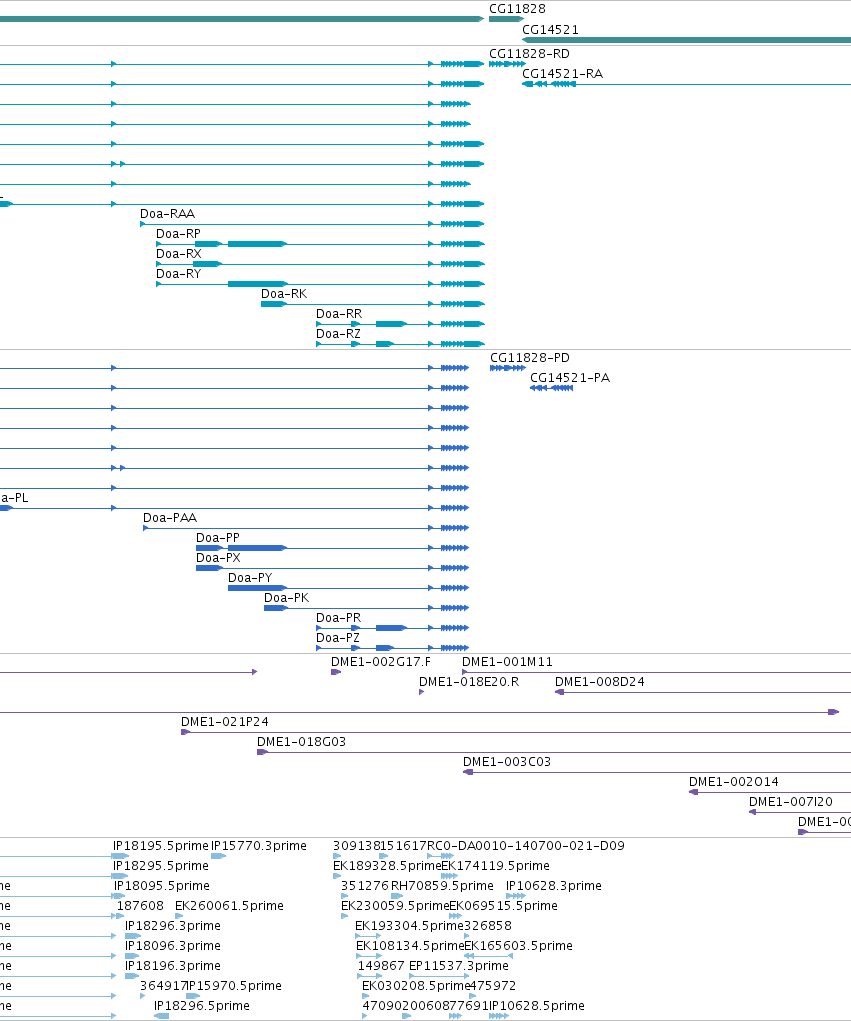Screen dimensions: 851x1021
Task: Select the Doa-PY protein label
Action: coord(250,578)
